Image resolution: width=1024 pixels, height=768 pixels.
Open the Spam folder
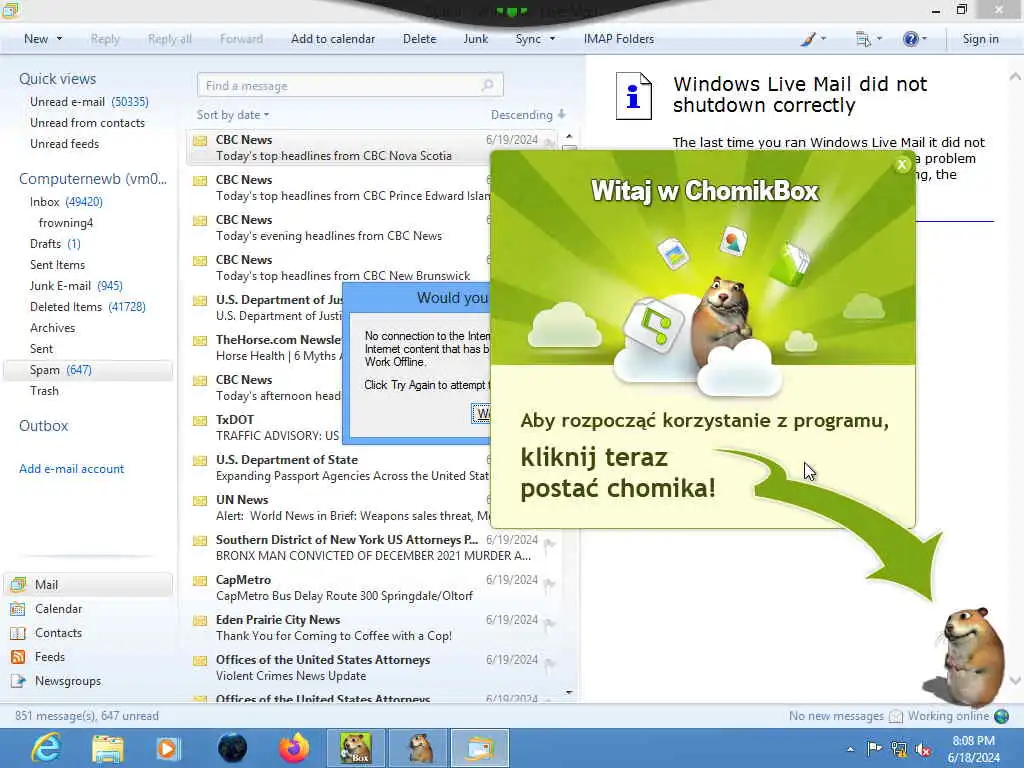coord(88,370)
